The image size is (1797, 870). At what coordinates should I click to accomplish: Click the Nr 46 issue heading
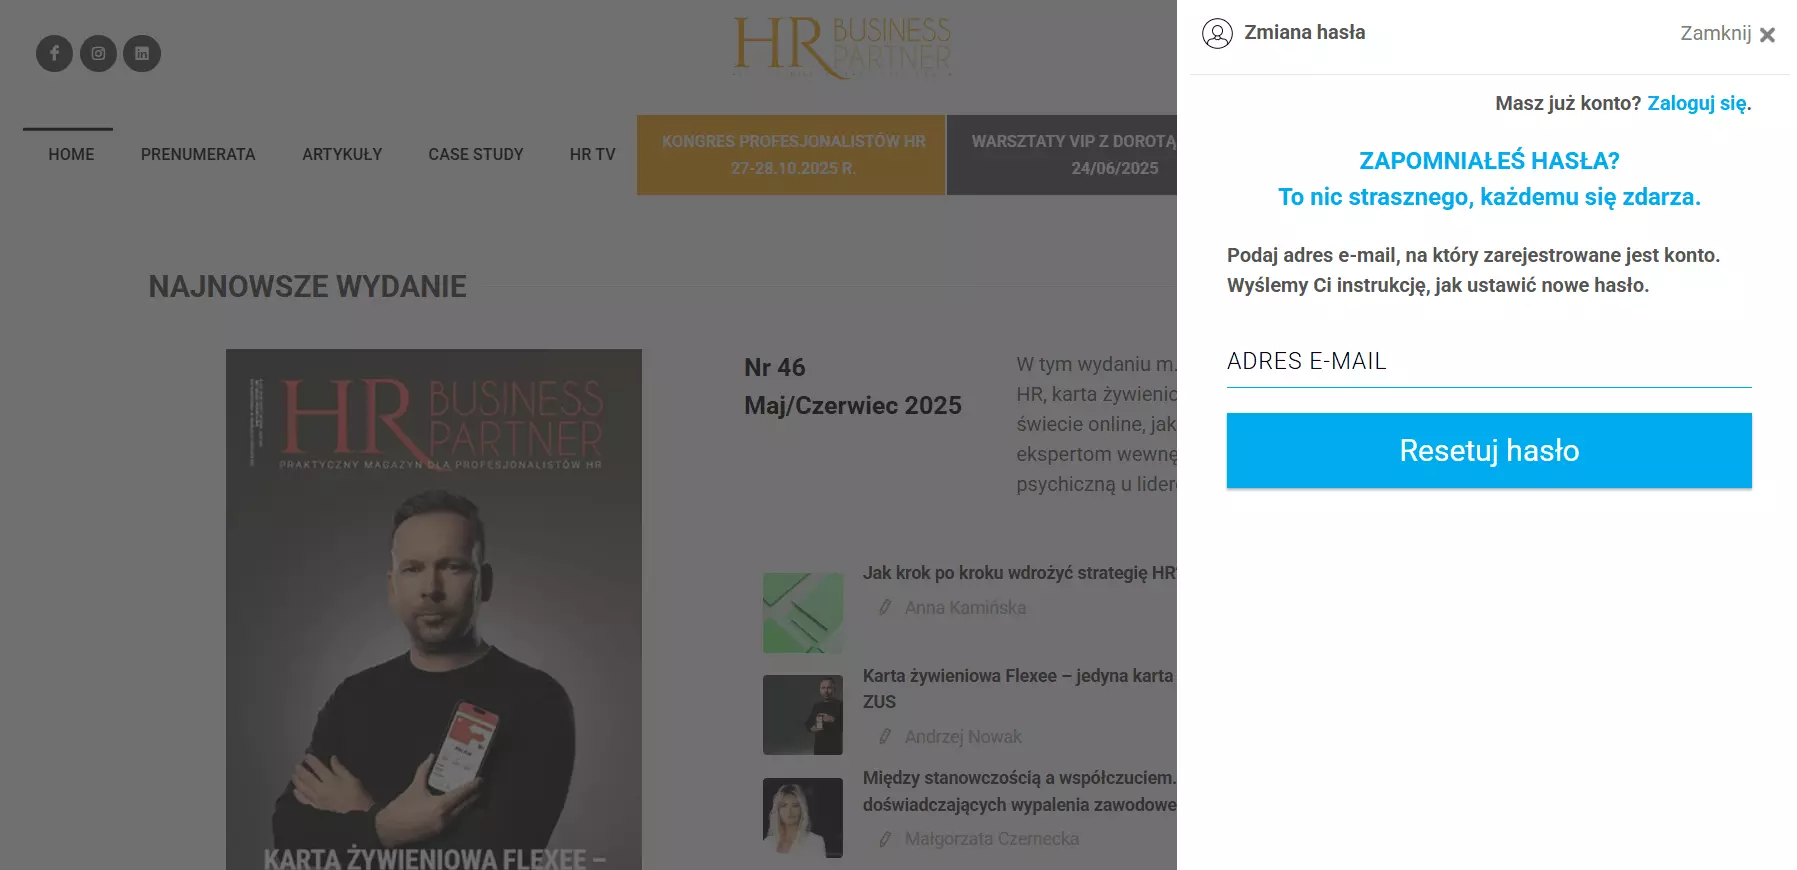[775, 367]
